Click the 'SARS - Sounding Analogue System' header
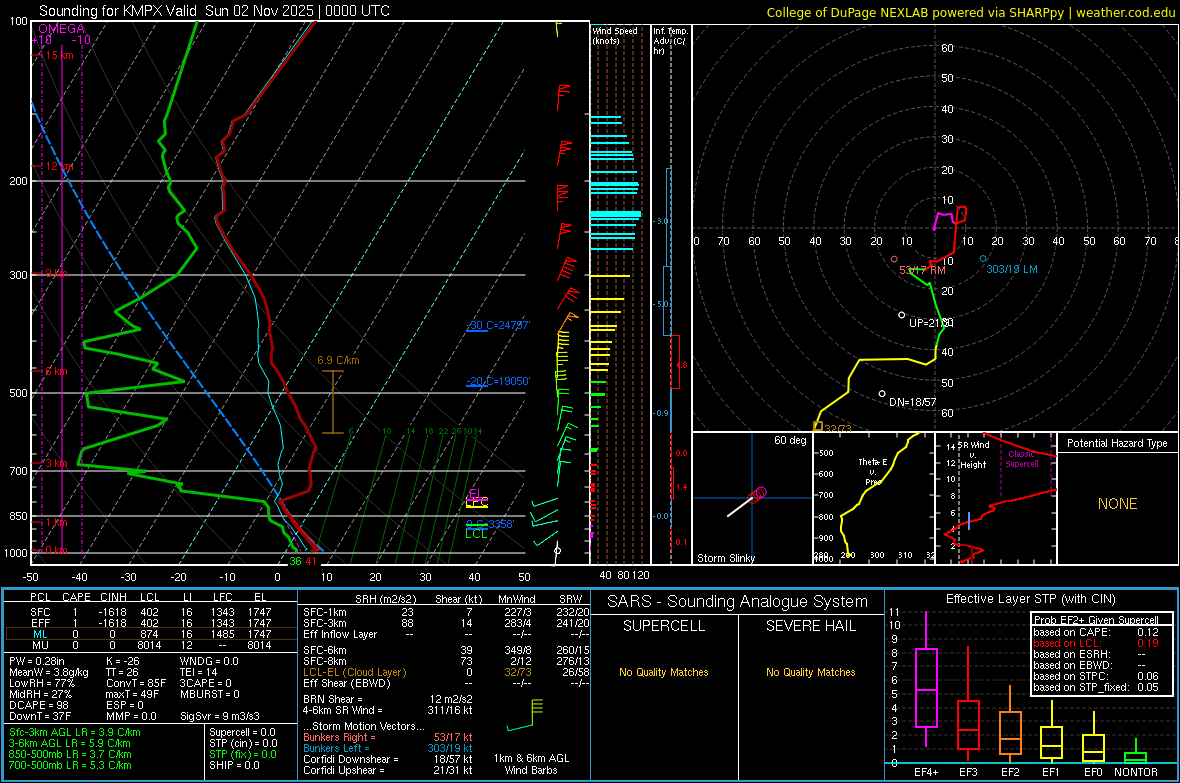This screenshot has height=783, width=1180. click(737, 602)
